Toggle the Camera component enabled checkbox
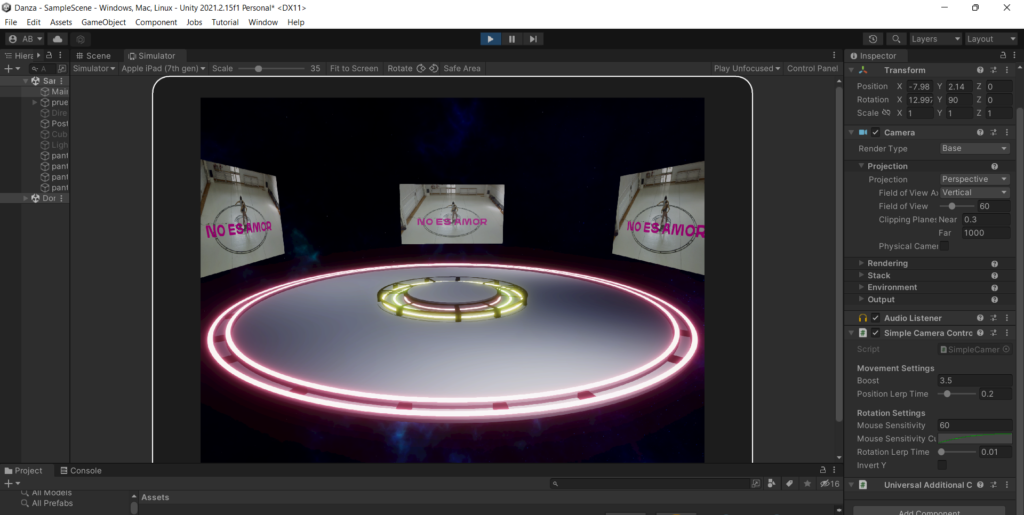The width and height of the screenshot is (1024, 515). pos(876,133)
